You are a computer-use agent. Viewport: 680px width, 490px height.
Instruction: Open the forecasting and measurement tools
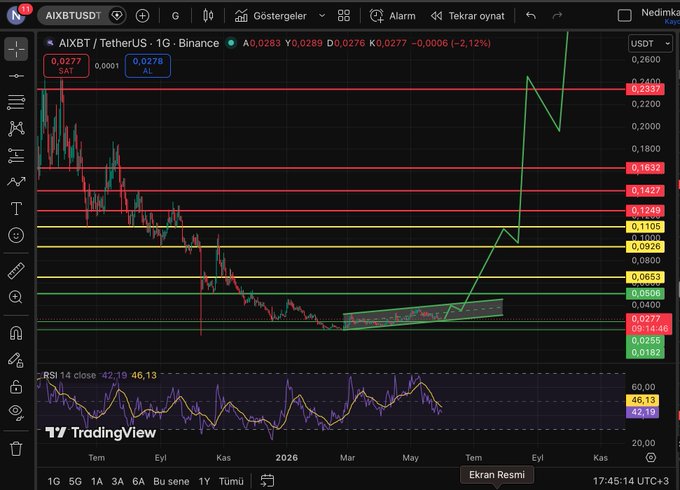(16, 155)
